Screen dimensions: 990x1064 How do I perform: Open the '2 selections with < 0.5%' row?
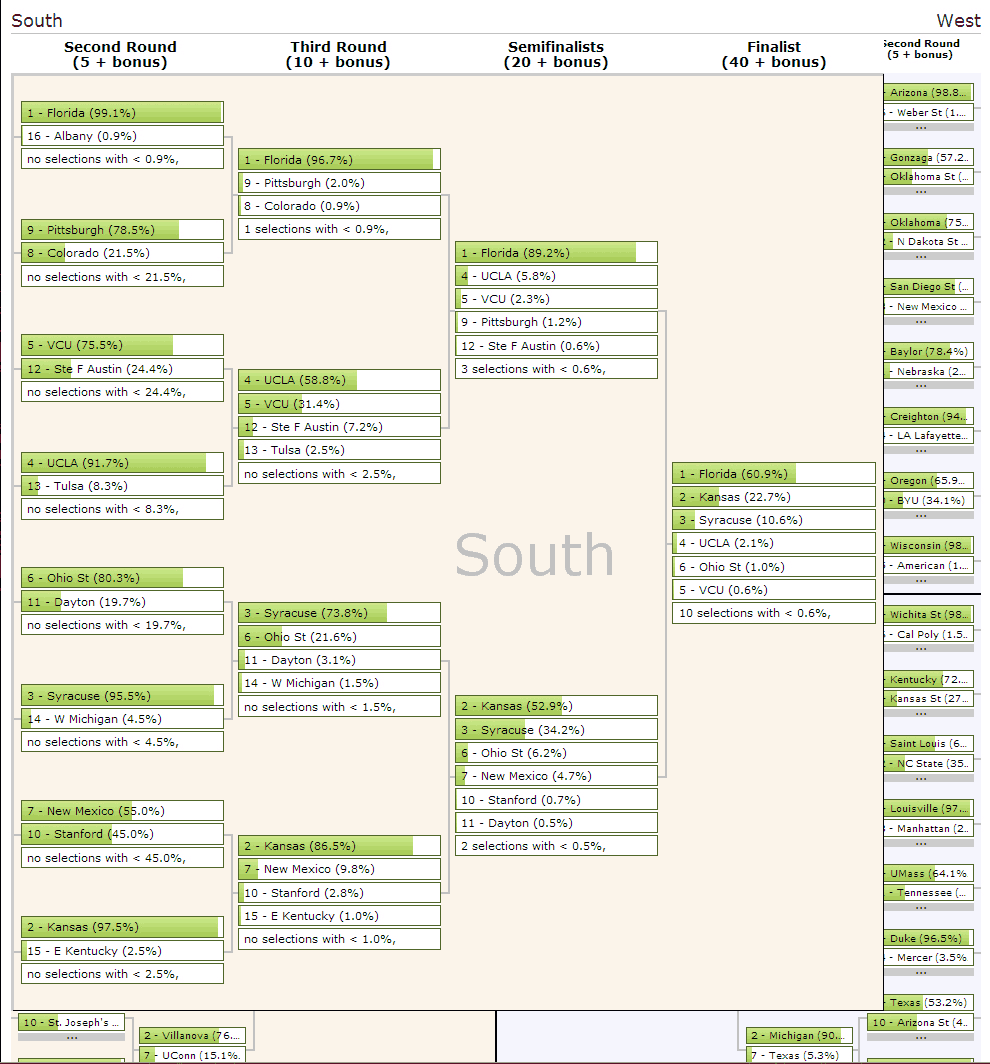(x=556, y=846)
